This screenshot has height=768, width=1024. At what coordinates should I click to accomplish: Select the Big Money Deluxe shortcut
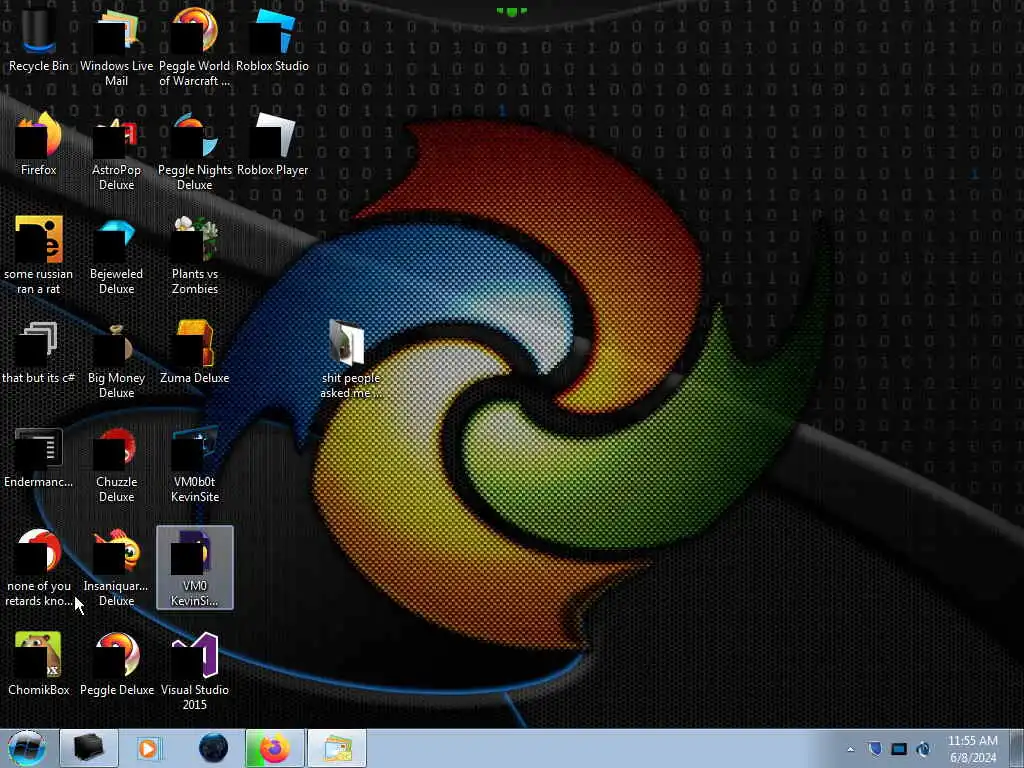[116, 359]
